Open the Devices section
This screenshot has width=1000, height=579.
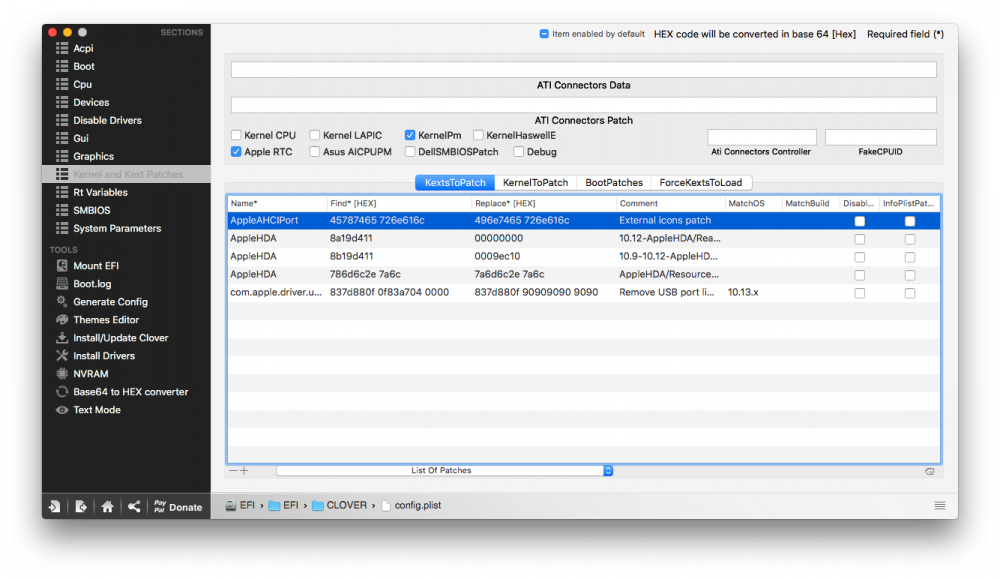tap(91, 102)
